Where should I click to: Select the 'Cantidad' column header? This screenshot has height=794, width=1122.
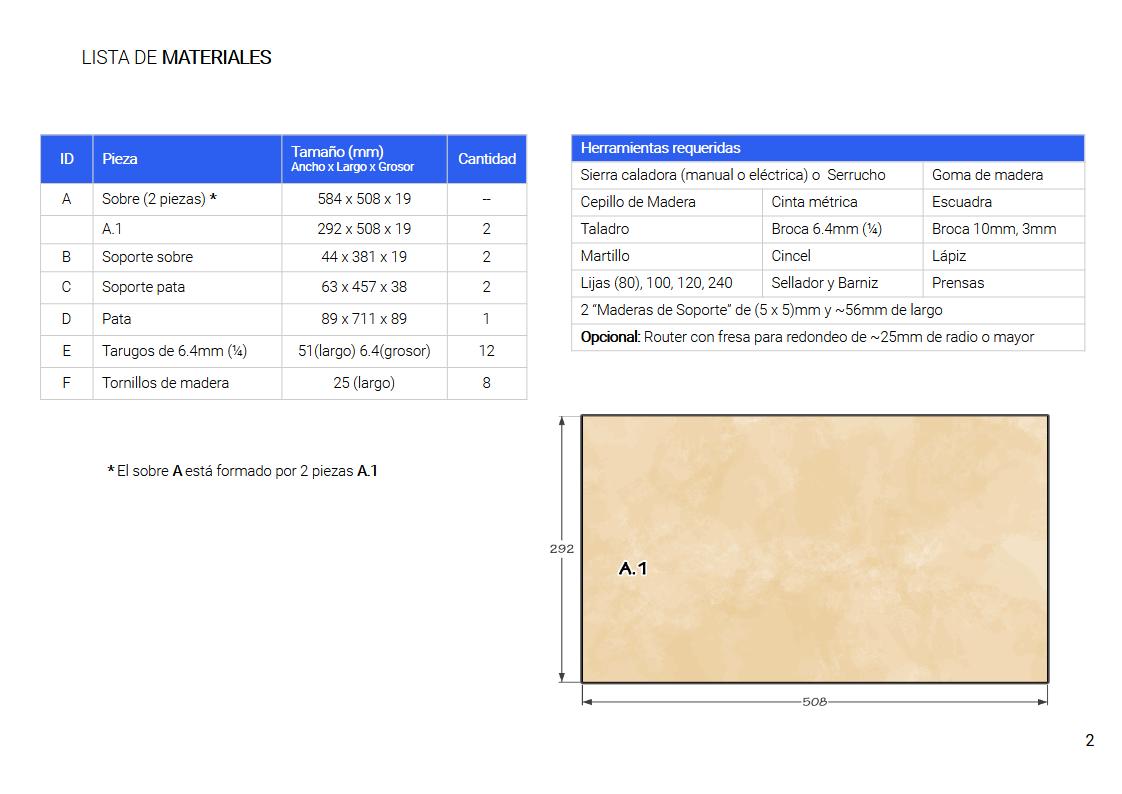click(x=486, y=159)
